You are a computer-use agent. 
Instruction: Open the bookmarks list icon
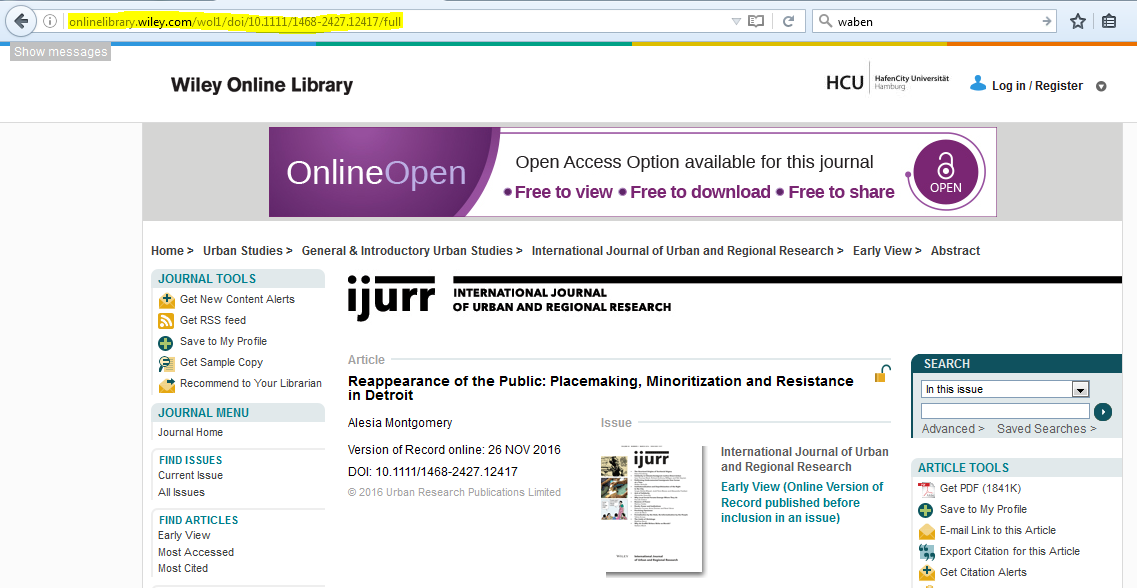coord(1109,21)
